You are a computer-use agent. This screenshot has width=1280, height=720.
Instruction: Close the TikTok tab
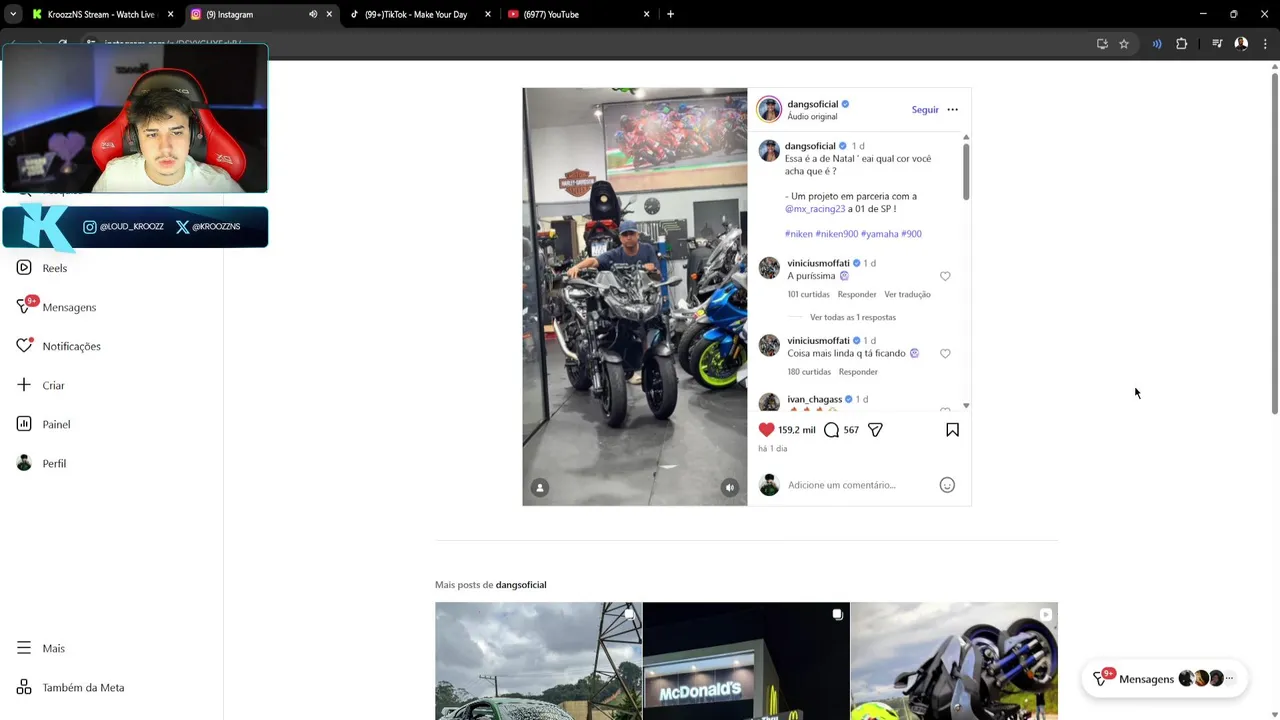pos(488,14)
